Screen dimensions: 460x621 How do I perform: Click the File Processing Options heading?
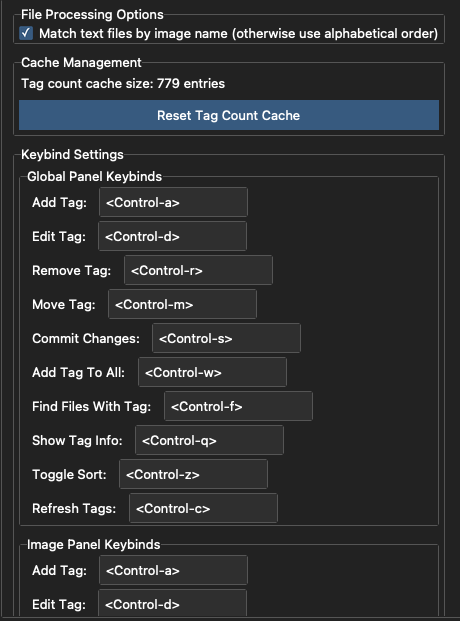click(92, 15)
